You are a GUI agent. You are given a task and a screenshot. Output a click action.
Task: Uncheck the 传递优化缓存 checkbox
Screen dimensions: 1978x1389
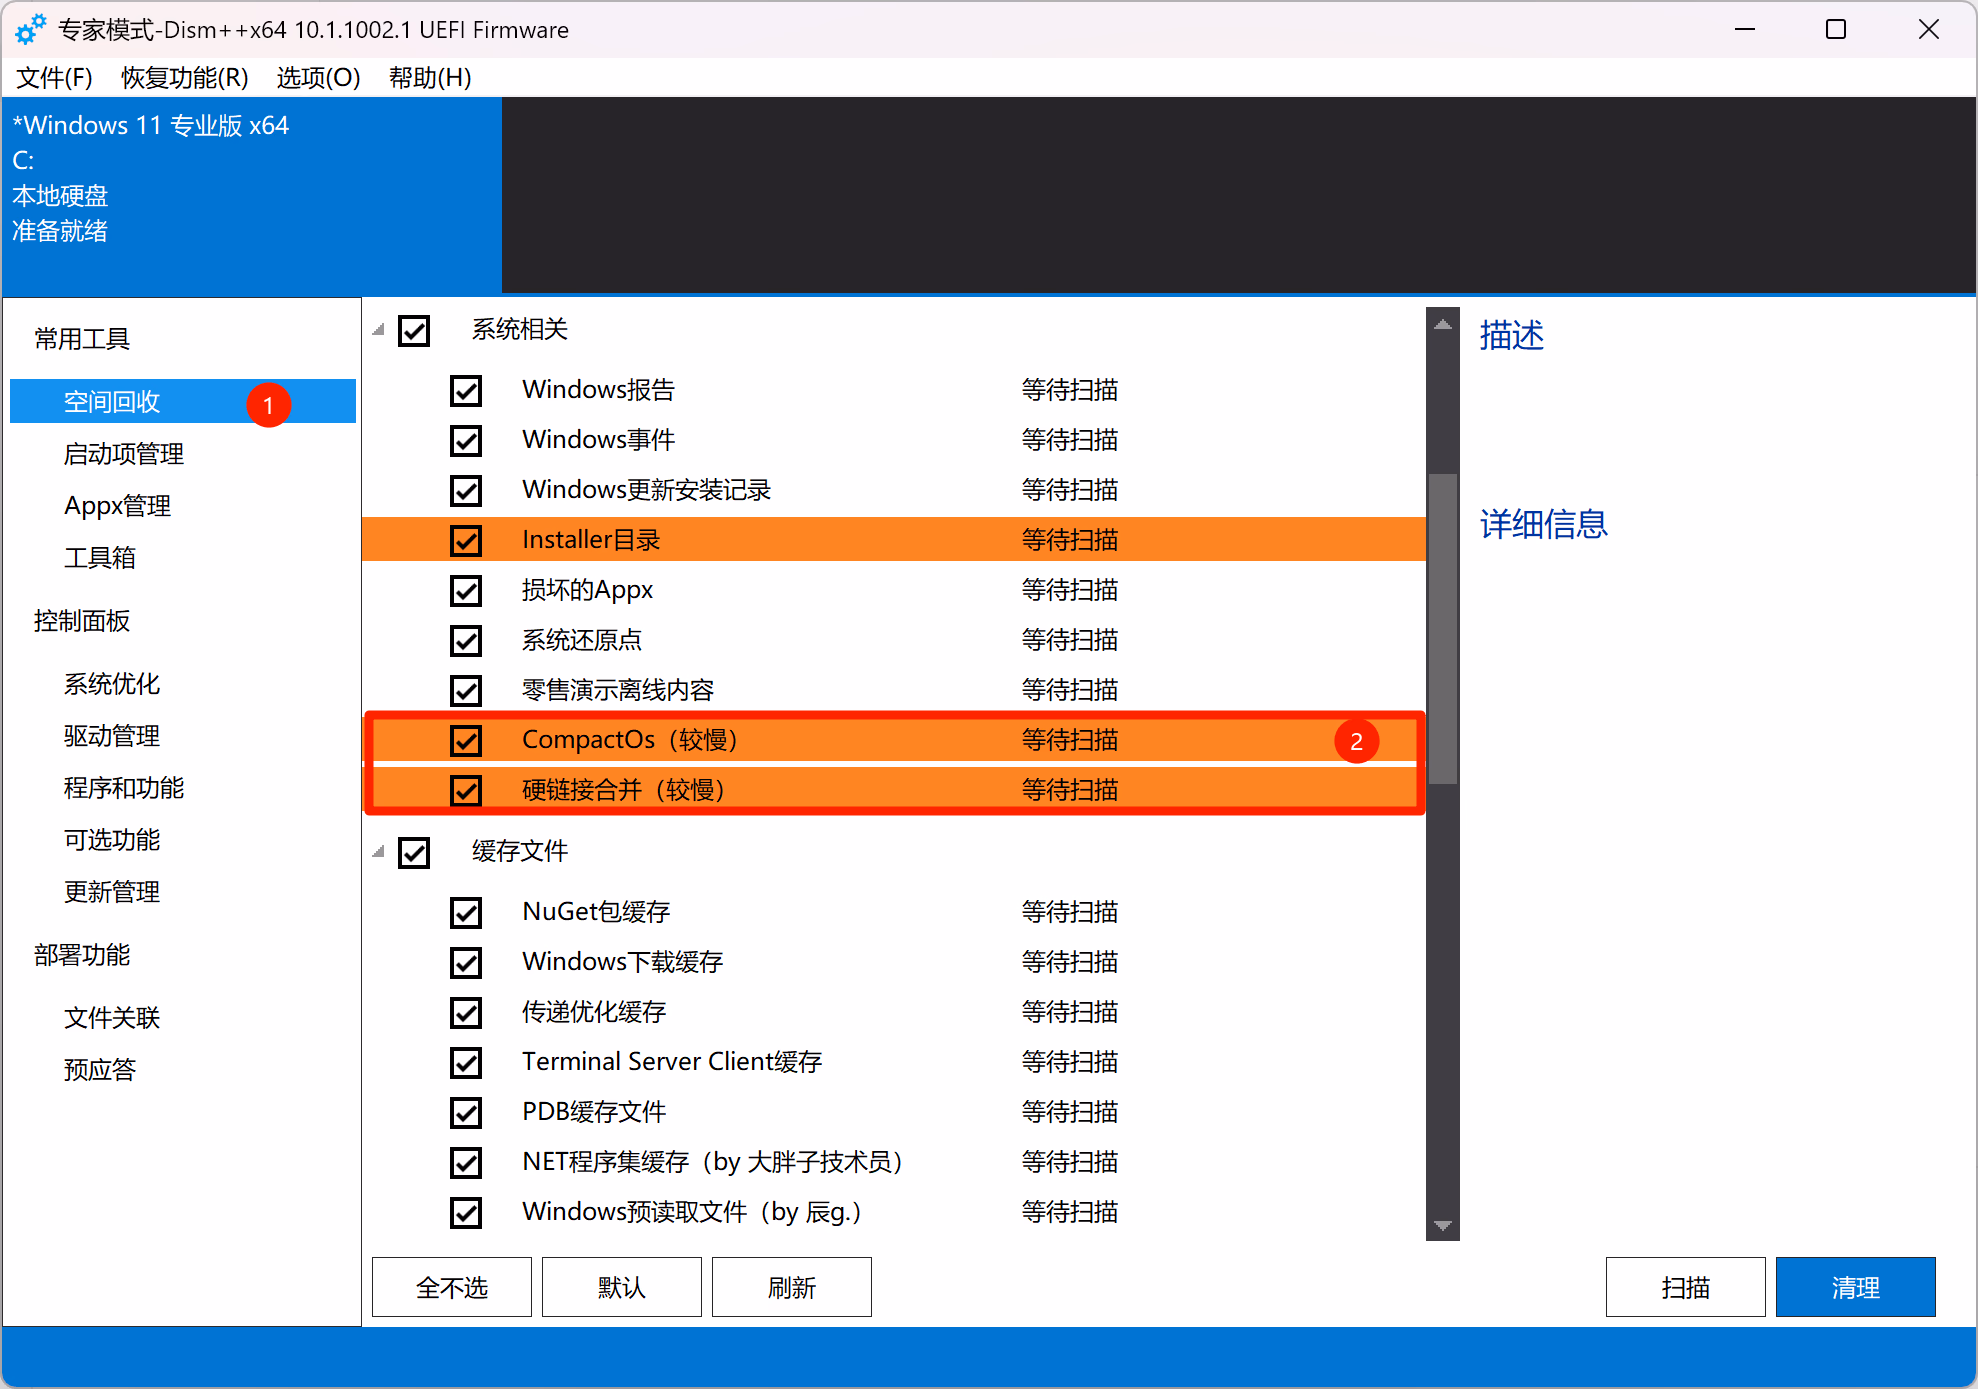(x=466, y=1013)
